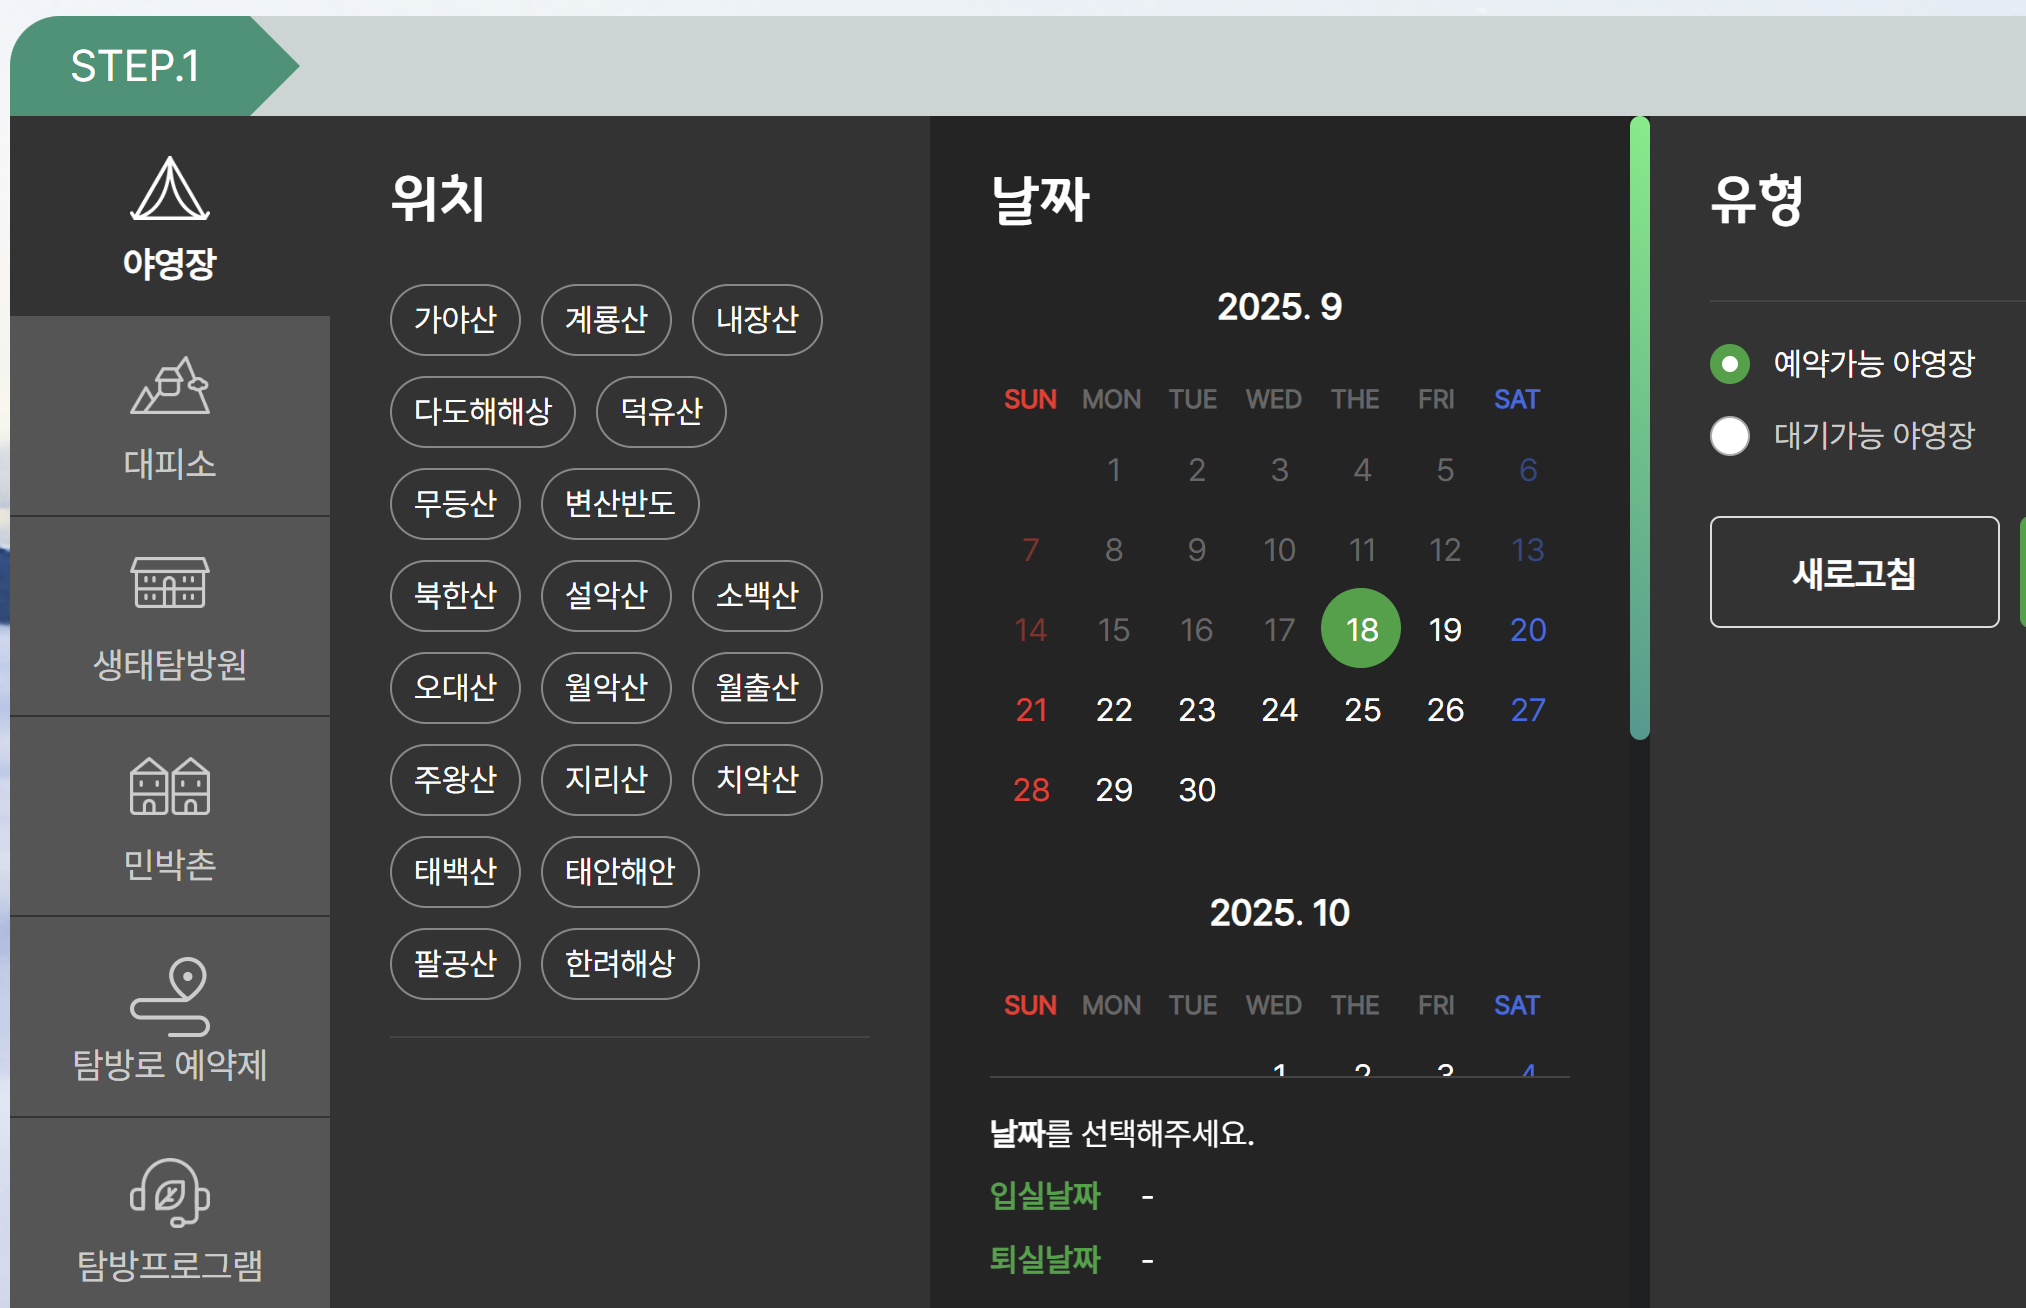This screenshot has width=2026, height=1308.
Task: Choose Saturday September 27 date
Action: click(1528, 710)
